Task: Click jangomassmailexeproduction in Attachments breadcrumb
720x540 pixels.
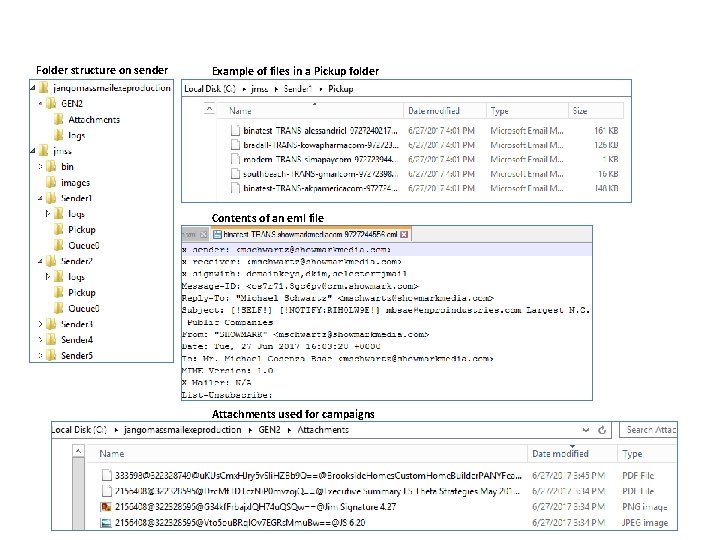Action: click(x=182, y=430)
